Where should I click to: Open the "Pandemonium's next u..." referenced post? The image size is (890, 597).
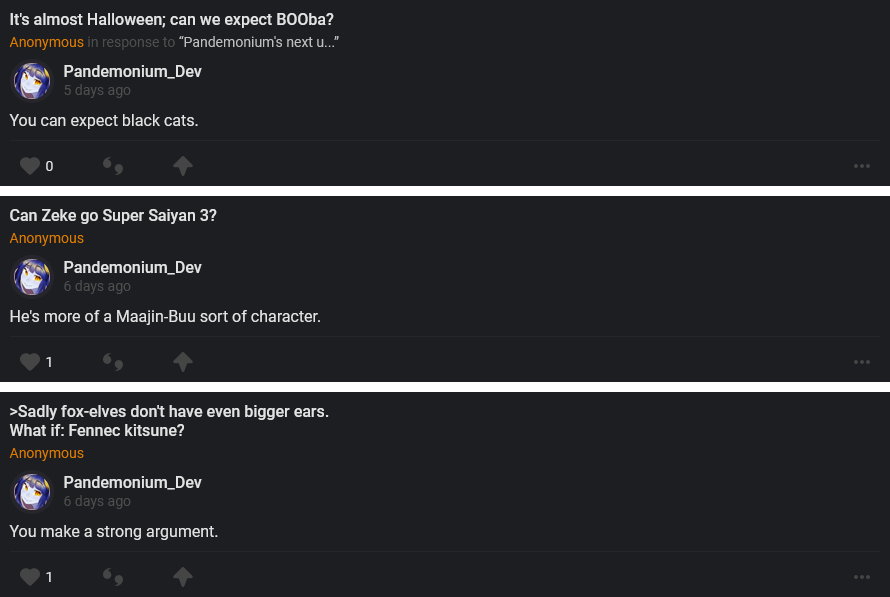(x=258, y=42)
